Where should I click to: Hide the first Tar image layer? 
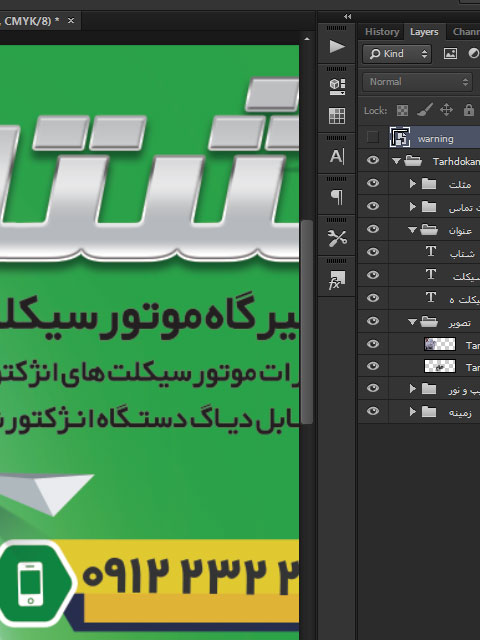point(373,344)
